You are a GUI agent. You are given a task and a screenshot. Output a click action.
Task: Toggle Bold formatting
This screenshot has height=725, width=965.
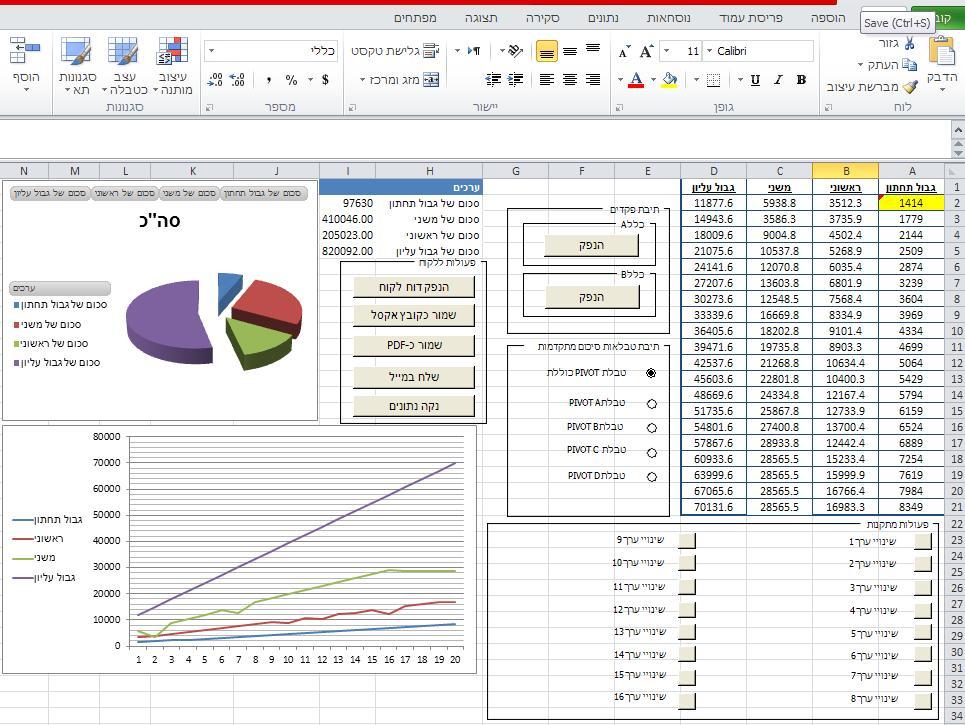tap(801, 80)
